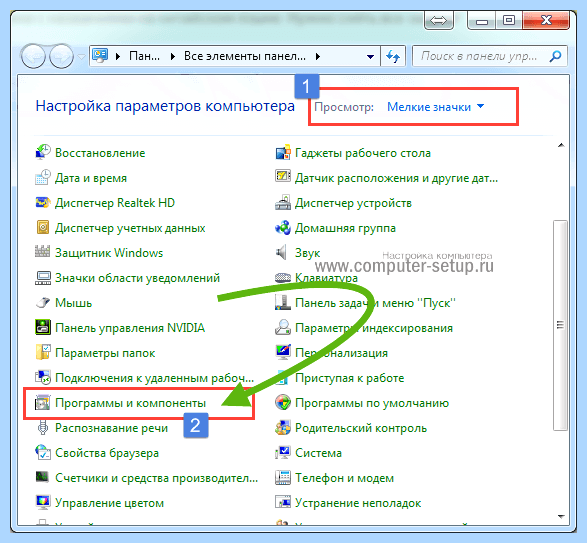This screenshot has width=587, height=543.
Task: Click the Дата и время clock icon
Action: 43,178
